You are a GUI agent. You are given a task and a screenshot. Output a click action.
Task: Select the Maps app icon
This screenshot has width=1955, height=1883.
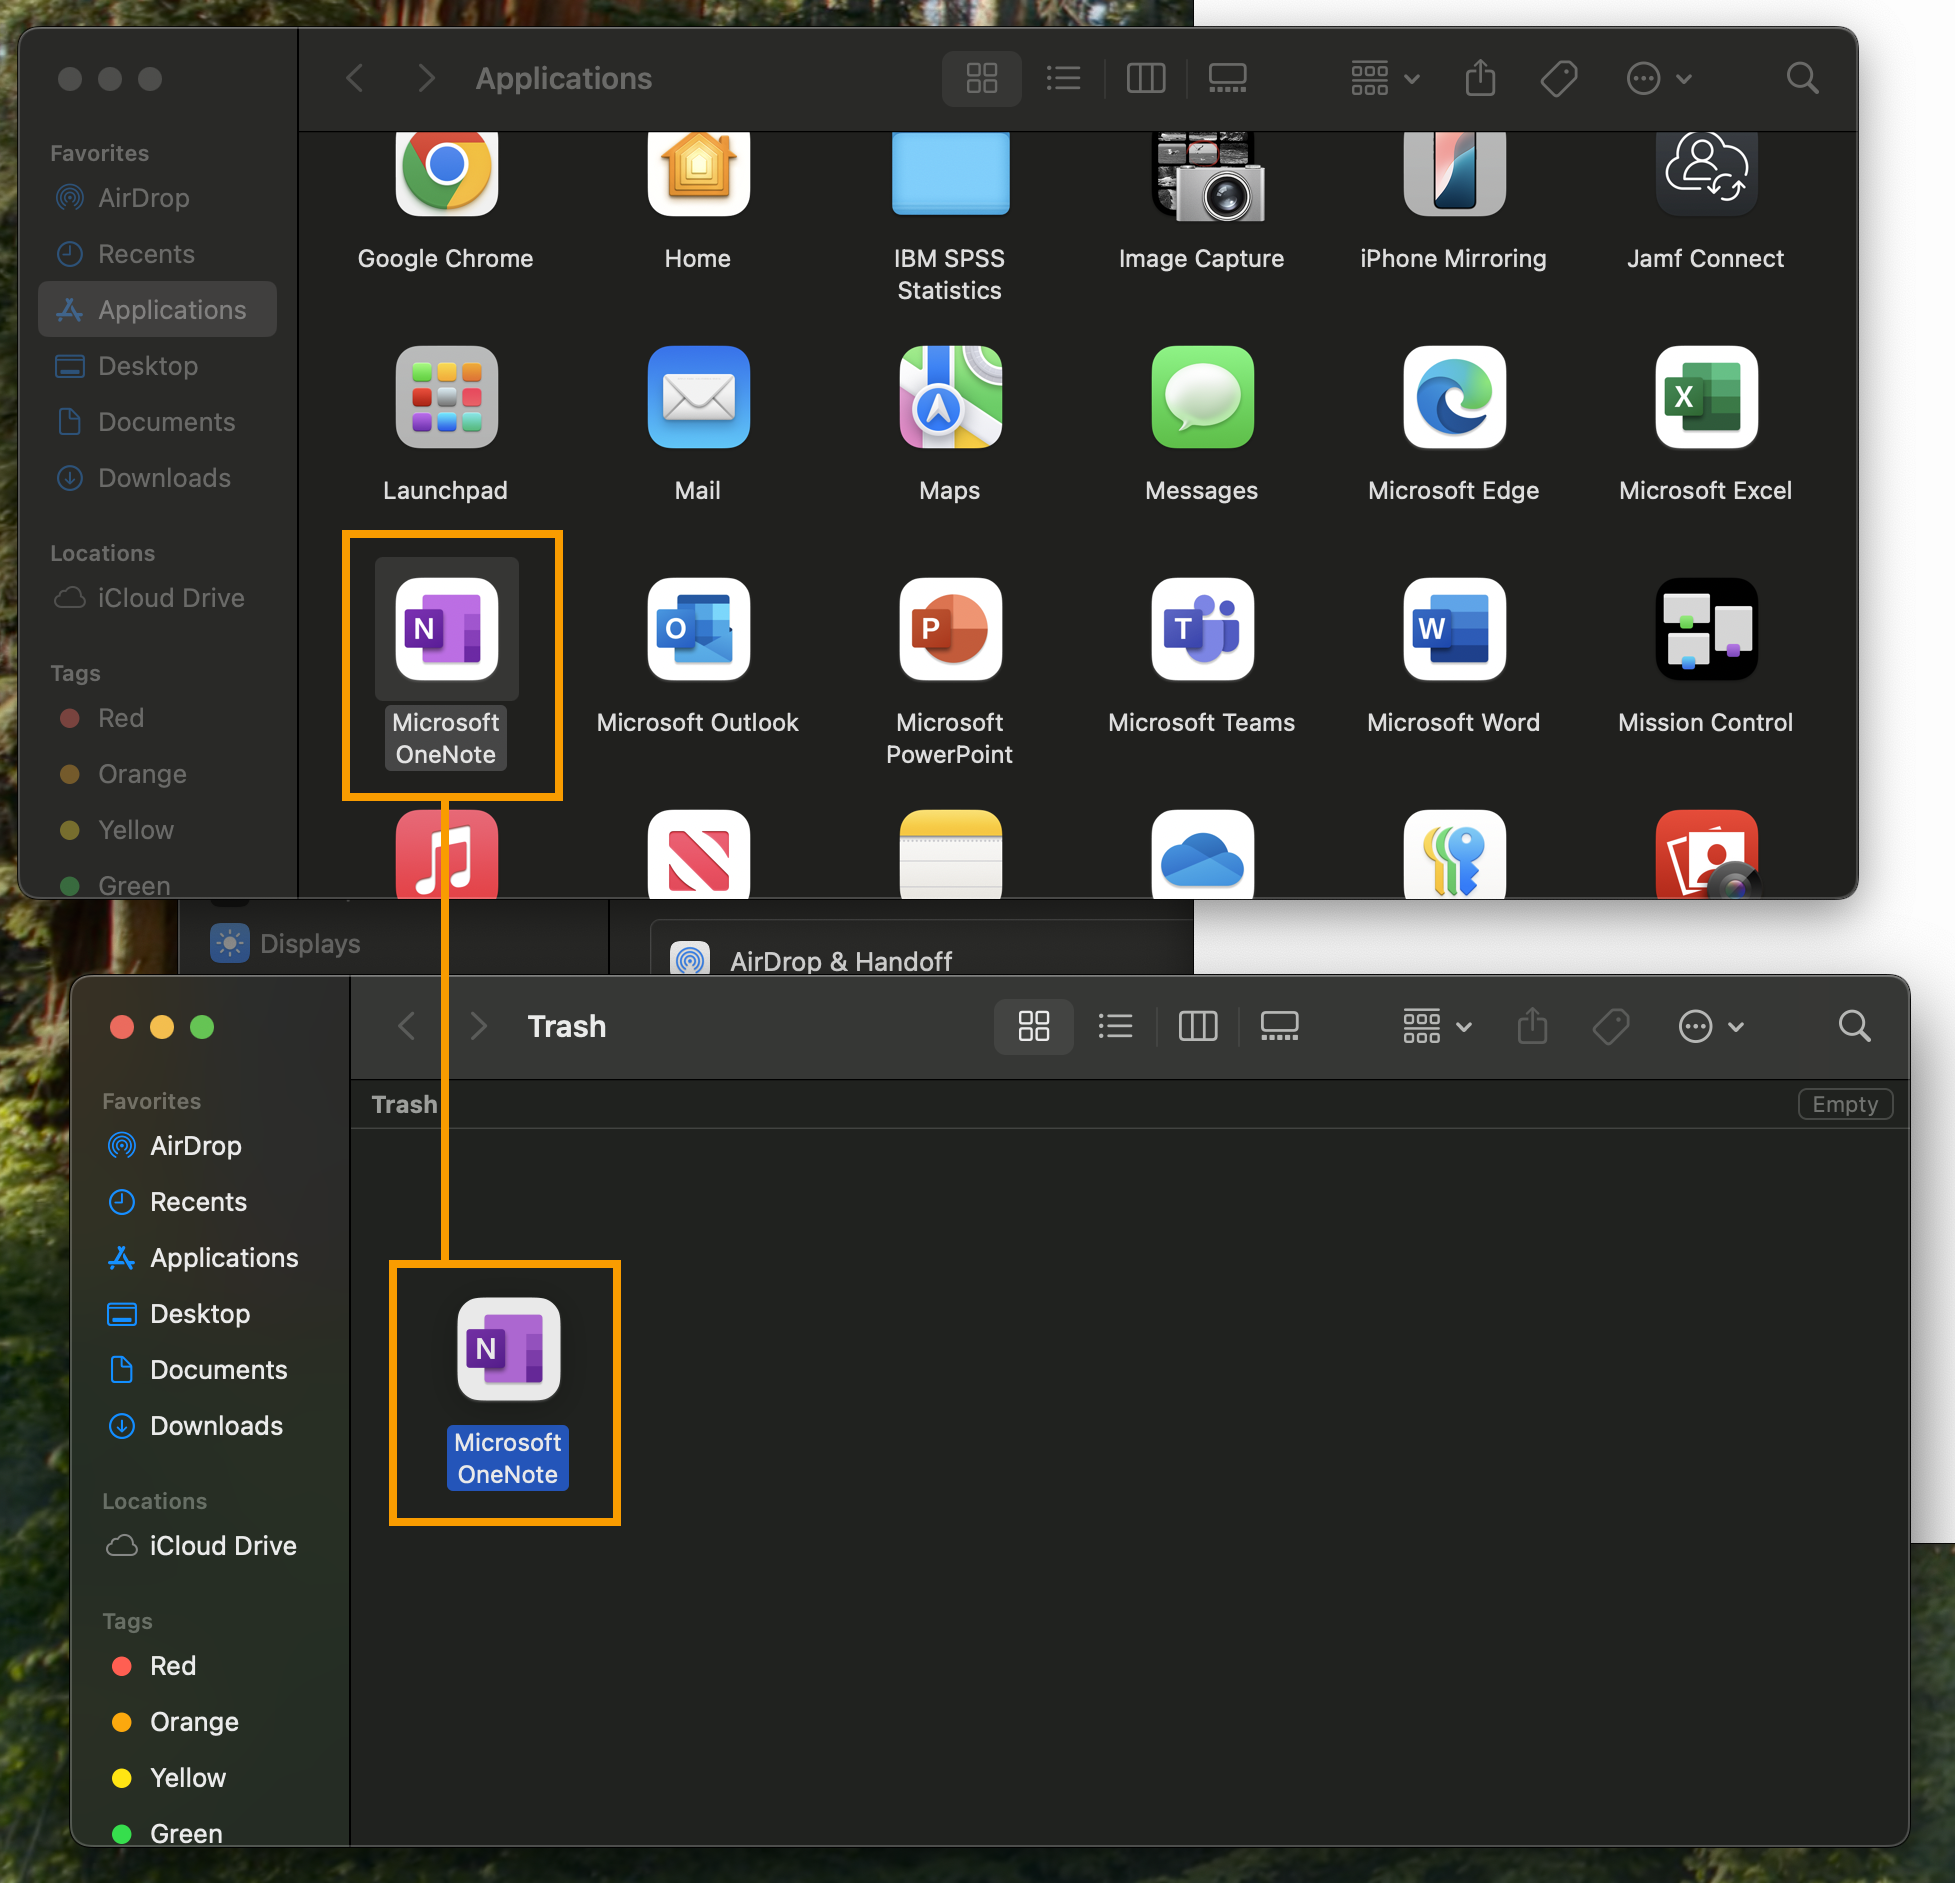coord(950,398)
